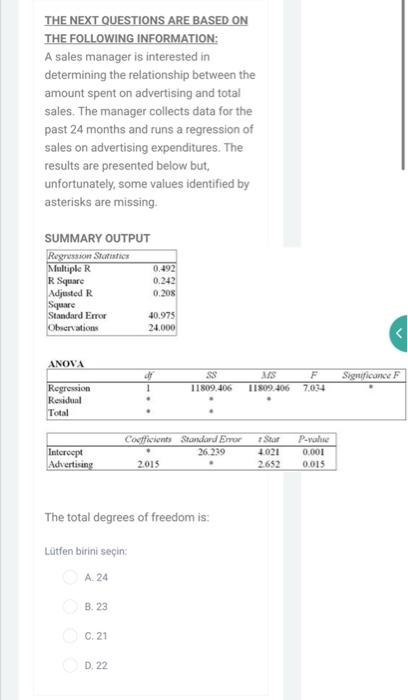
Task: Pick answer option C. 21
Action: point(70,636)
